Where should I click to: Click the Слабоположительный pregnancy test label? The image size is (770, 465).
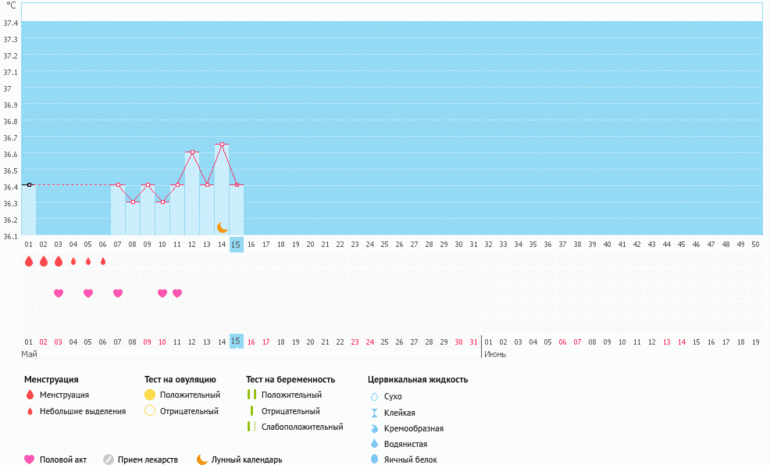(x=297, y=427)
